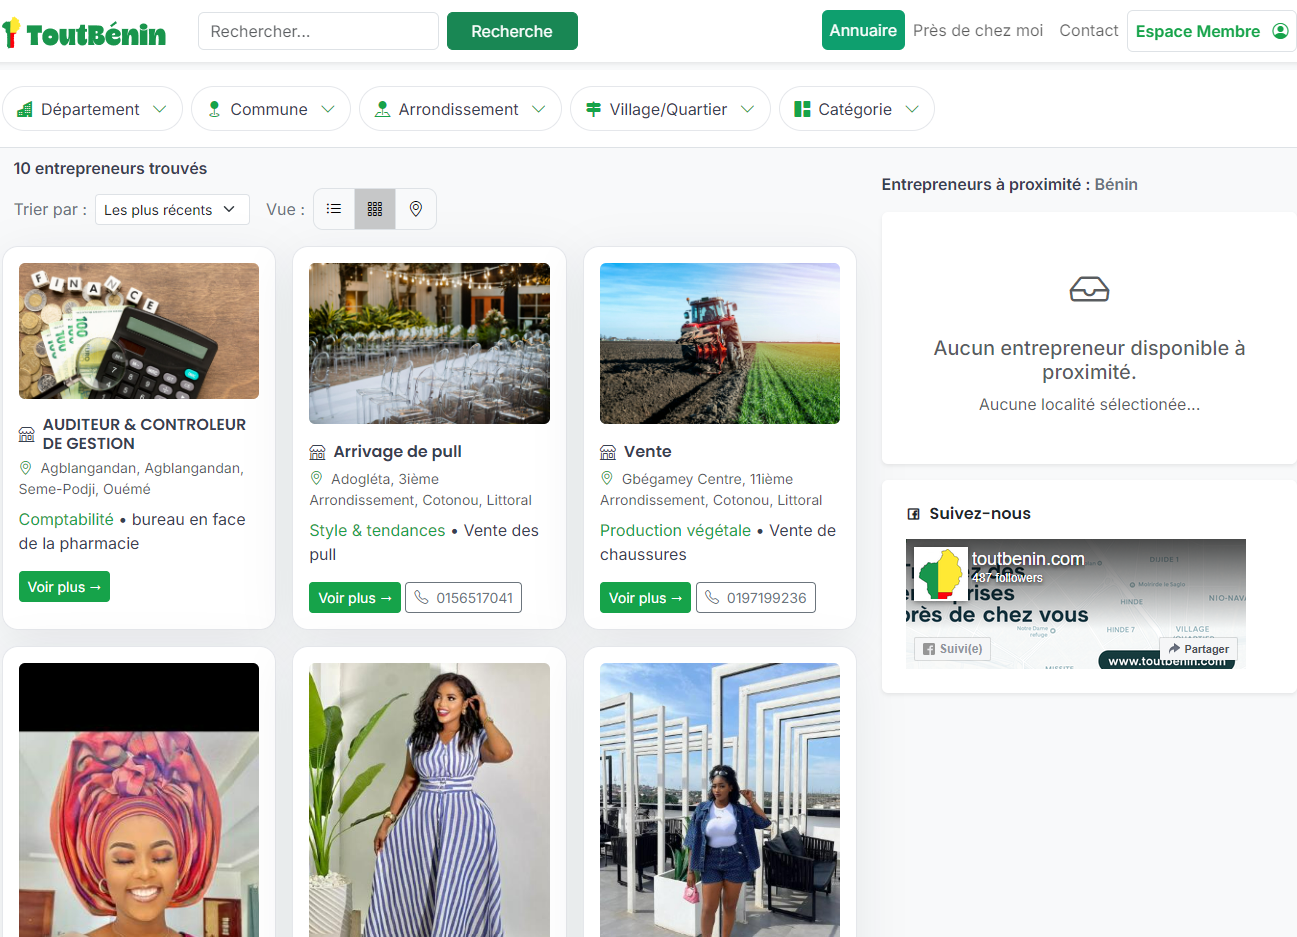Image resolution: width=1297 pixels, height=937 pixels.
Task: Switch to list view icon
Action: pyautogui.click(x=334, y=209)
